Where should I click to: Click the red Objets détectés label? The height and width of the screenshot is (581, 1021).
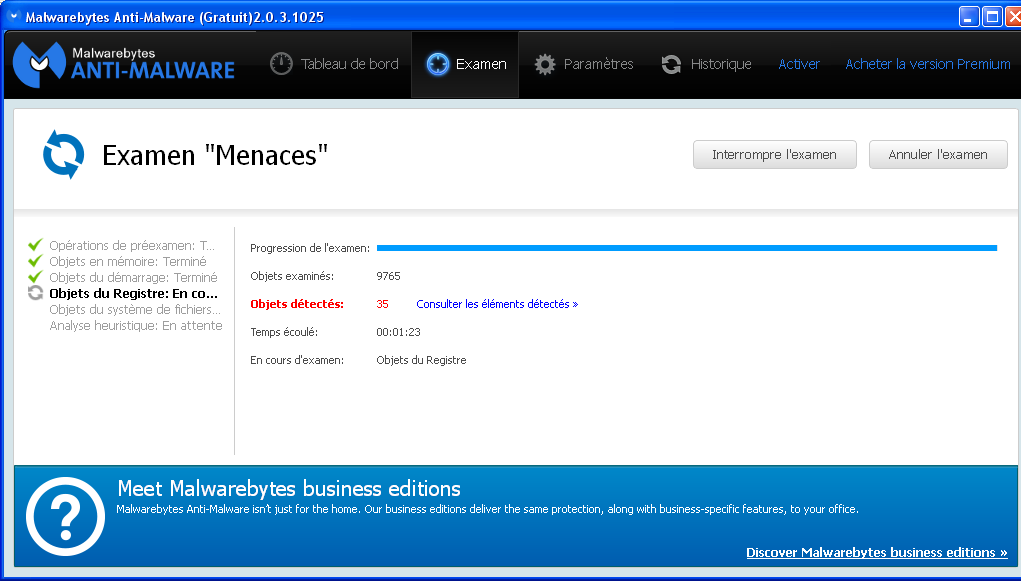coord(297,304)
